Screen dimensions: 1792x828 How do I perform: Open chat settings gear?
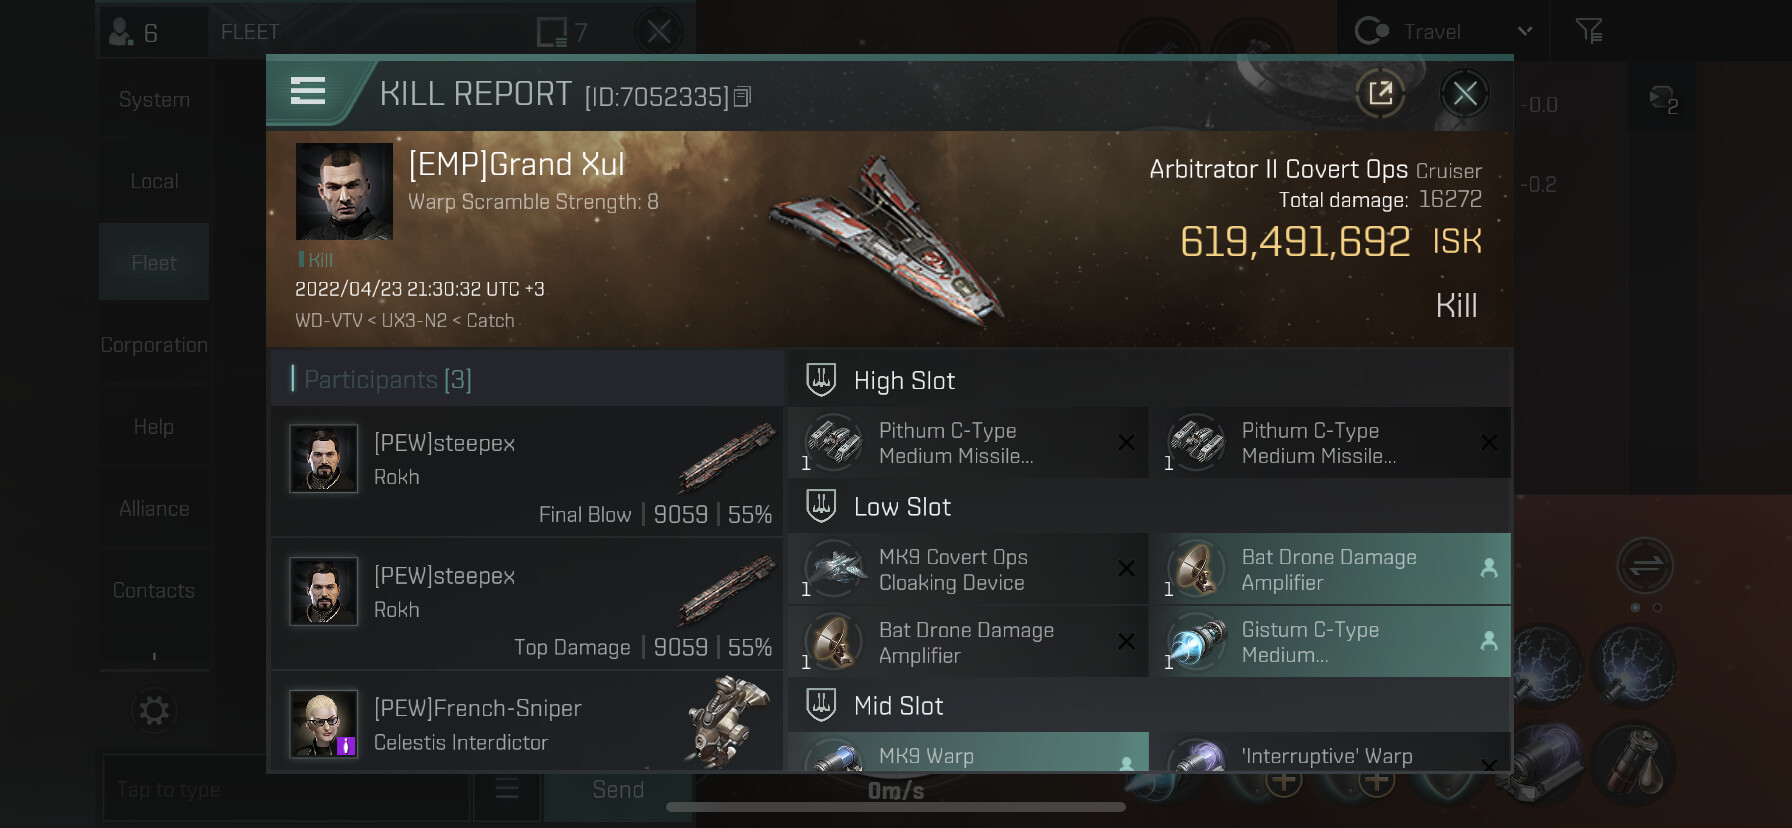[x=154, y=711]
